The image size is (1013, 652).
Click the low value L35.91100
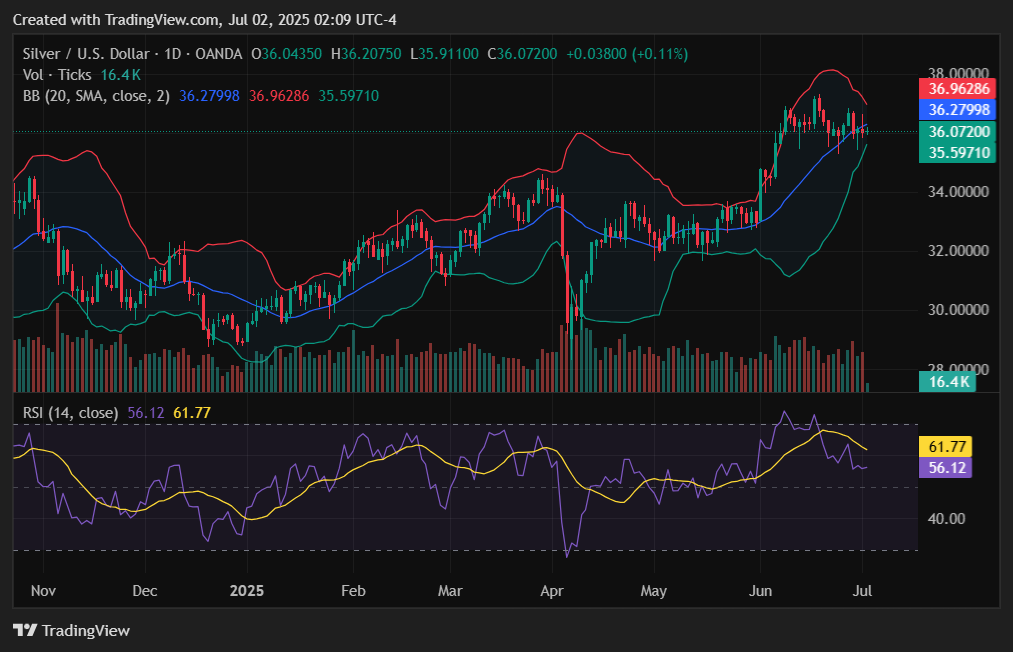444,54
